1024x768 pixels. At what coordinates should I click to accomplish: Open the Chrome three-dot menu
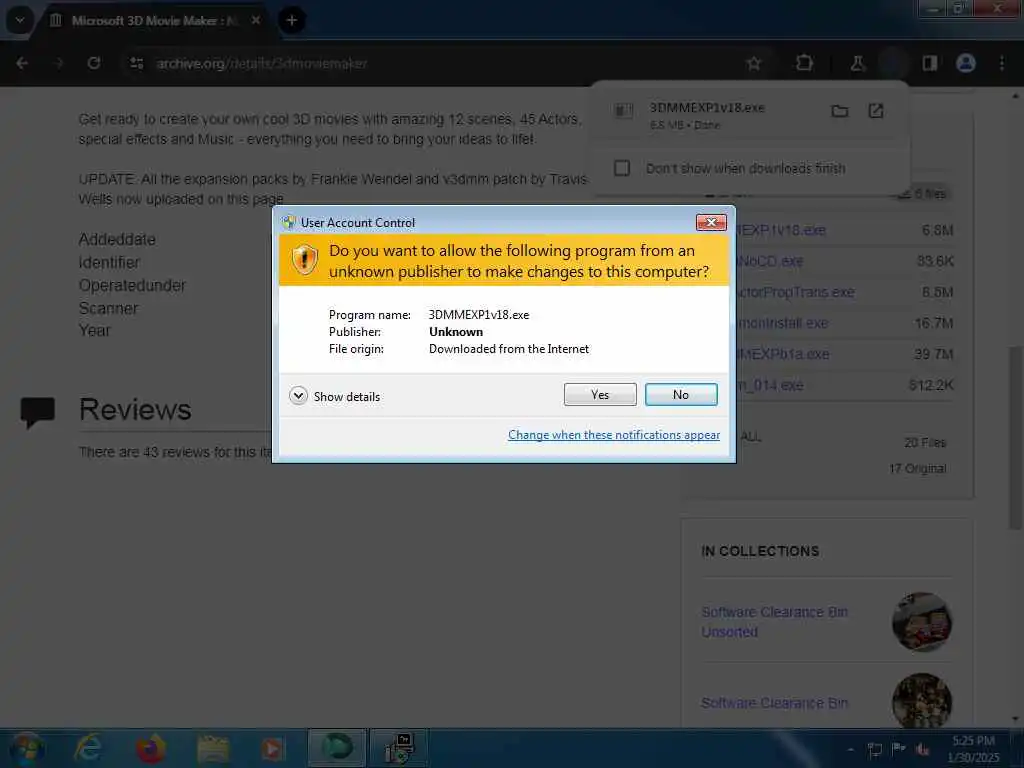1002,63
